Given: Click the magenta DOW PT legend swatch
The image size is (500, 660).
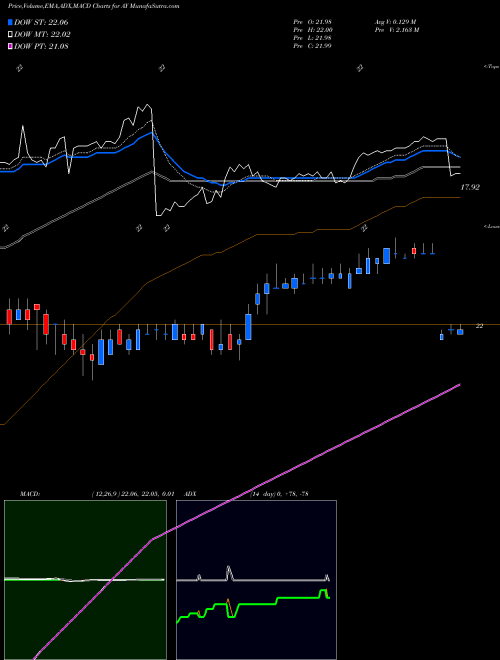Looking at the screenshot, I should pos(11,46).
